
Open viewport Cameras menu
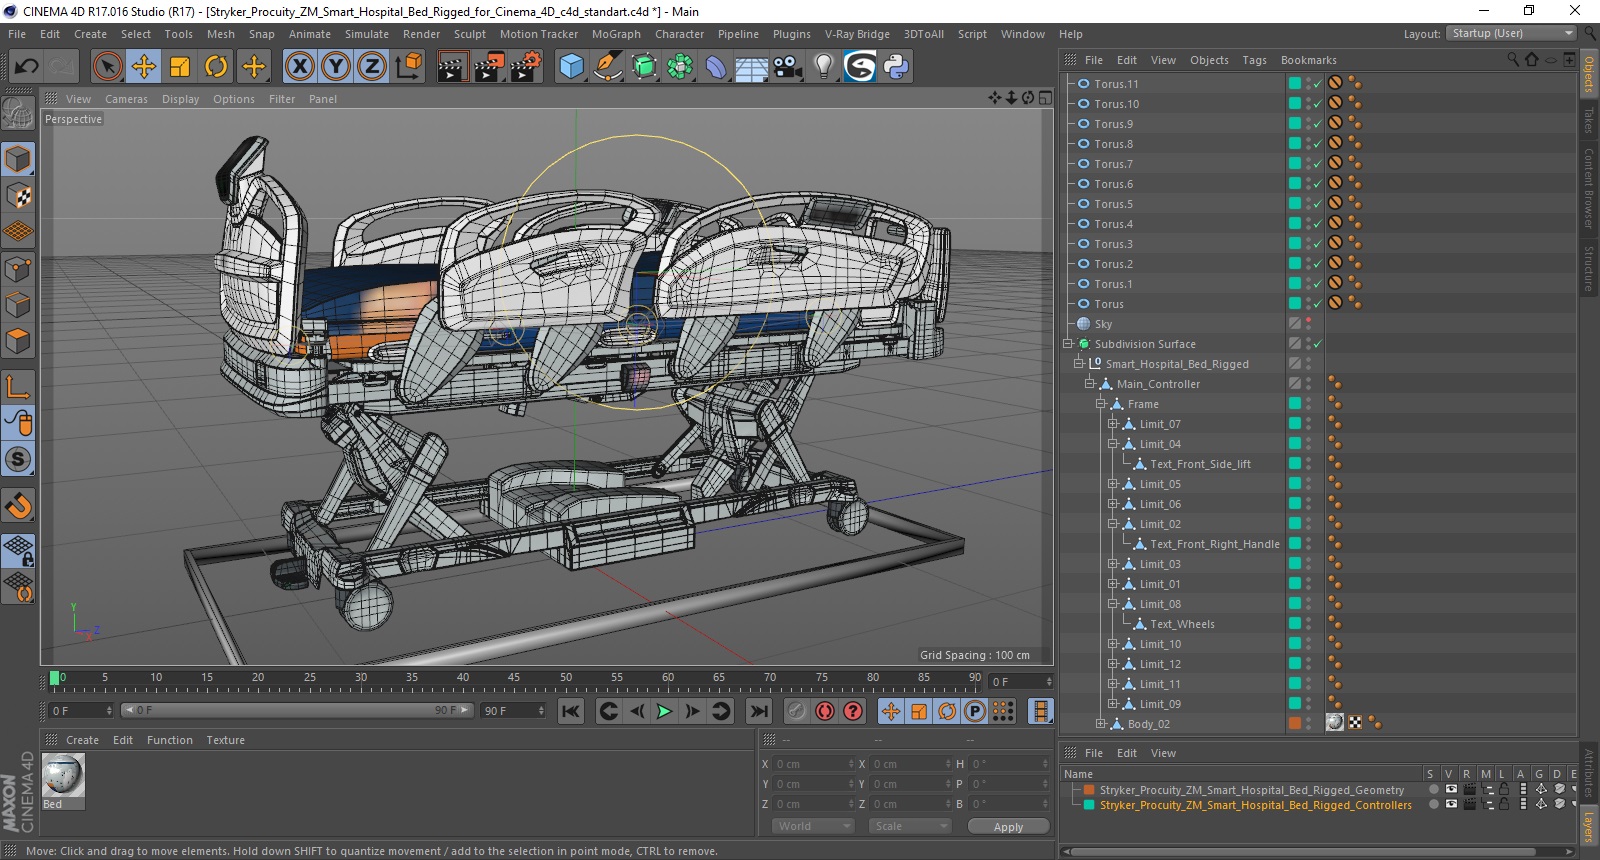coord(126,99)
